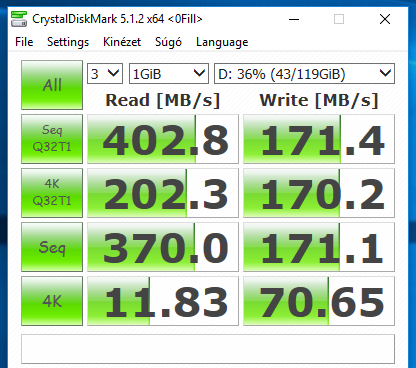Start the Seq Q32T1 test
The height and width of the screenshot is (368, 416).
click(52, 139)
